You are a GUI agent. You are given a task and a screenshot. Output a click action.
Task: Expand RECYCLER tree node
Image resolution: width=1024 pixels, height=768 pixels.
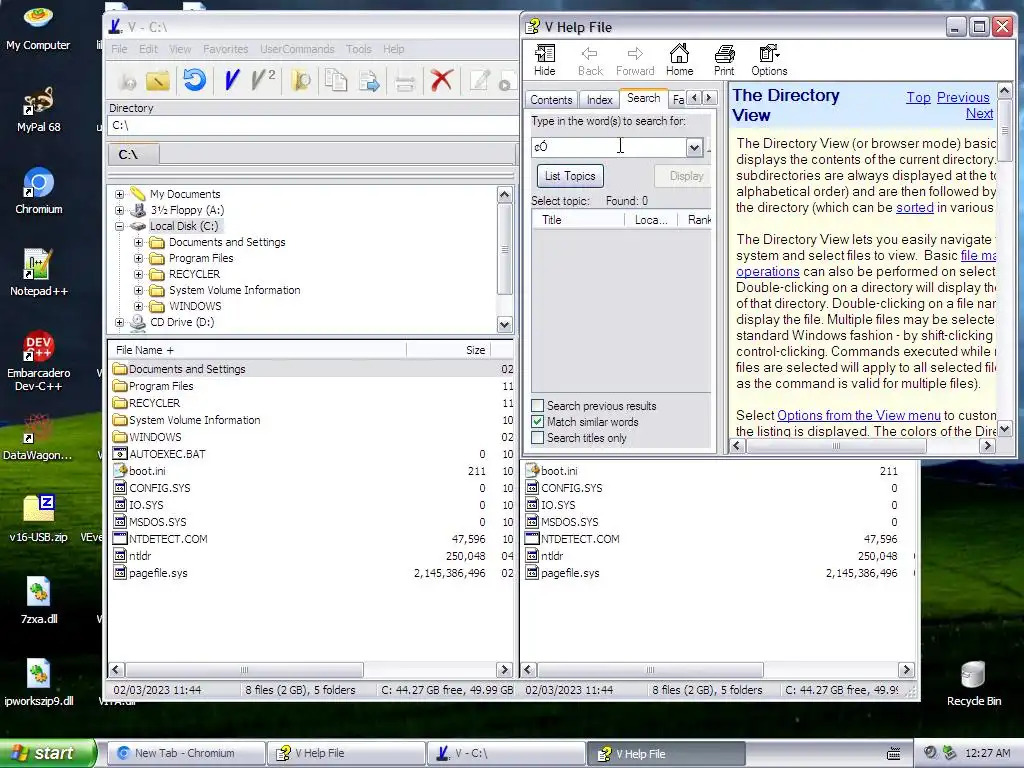[138, 274]
